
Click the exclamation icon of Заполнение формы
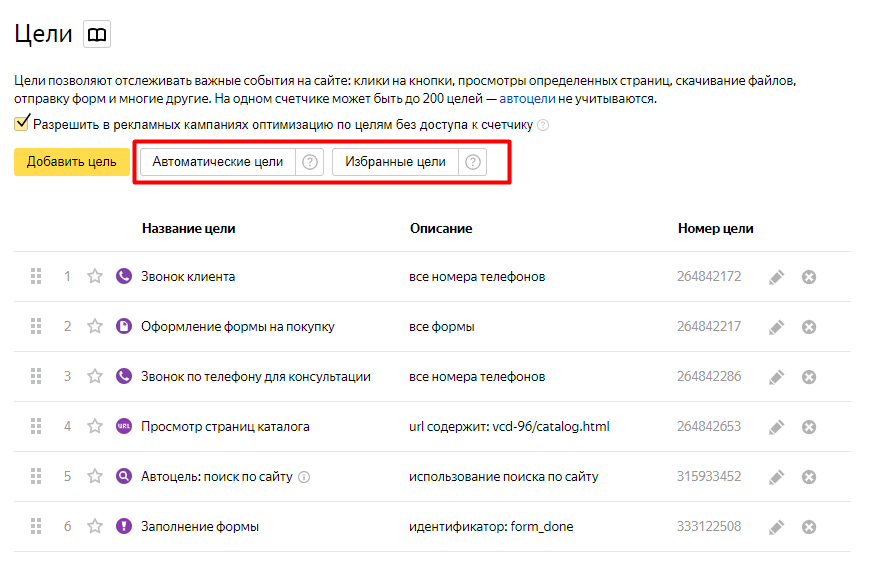click(124, 526)
